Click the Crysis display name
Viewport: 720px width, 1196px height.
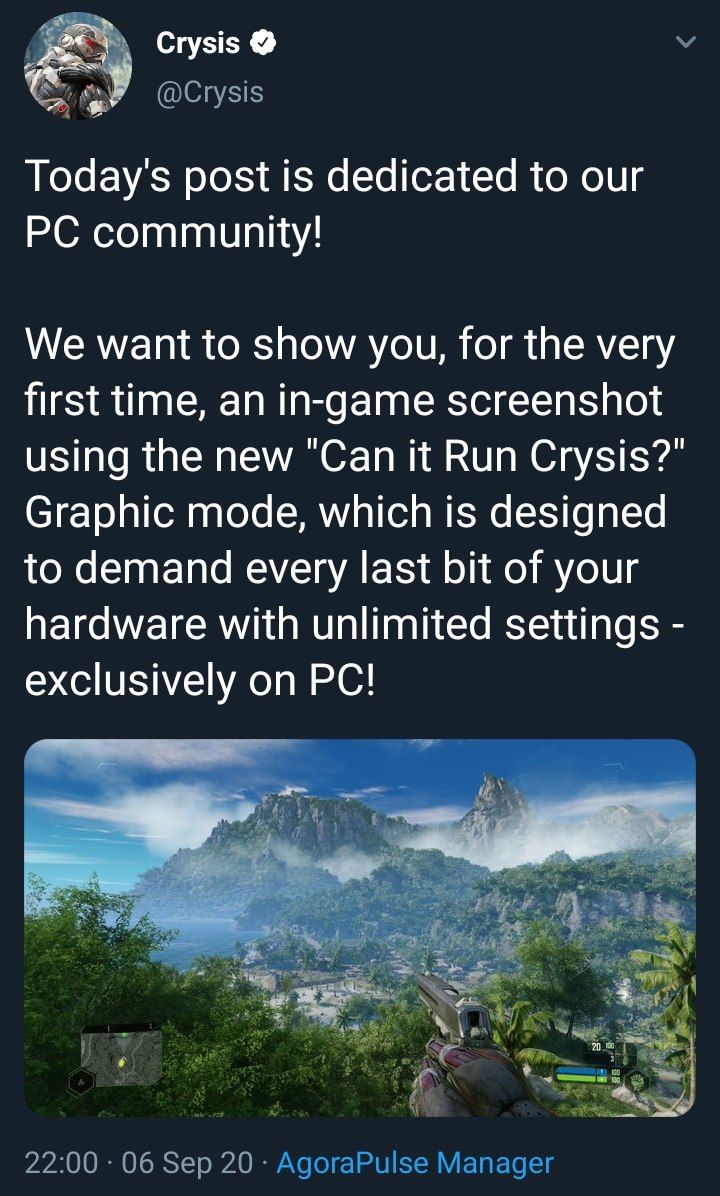pyautogui.click(x=198, y=43)
